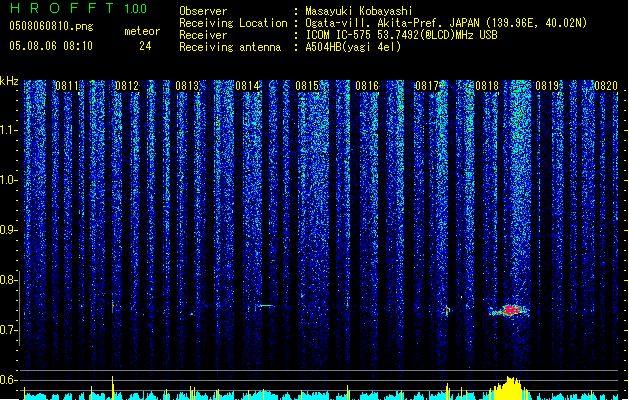Screen dimensions: 629x400
Task: Click the HROFFT 1.0.0 title text
Action: point(79,8)
